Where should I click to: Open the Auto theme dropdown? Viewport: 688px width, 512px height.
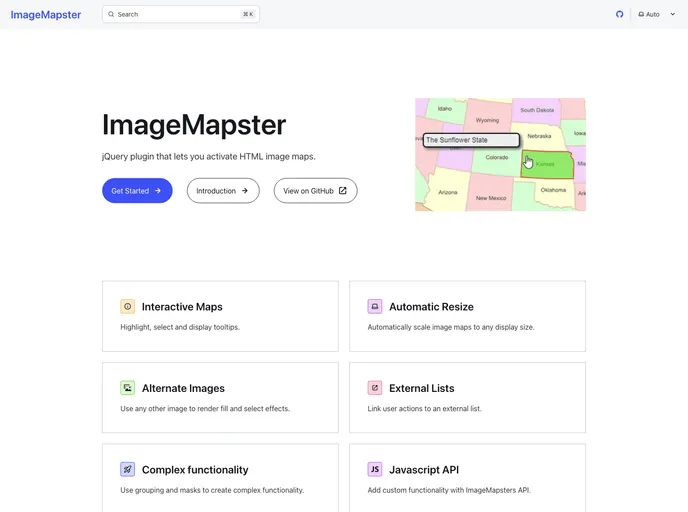[x=656, y=14]
